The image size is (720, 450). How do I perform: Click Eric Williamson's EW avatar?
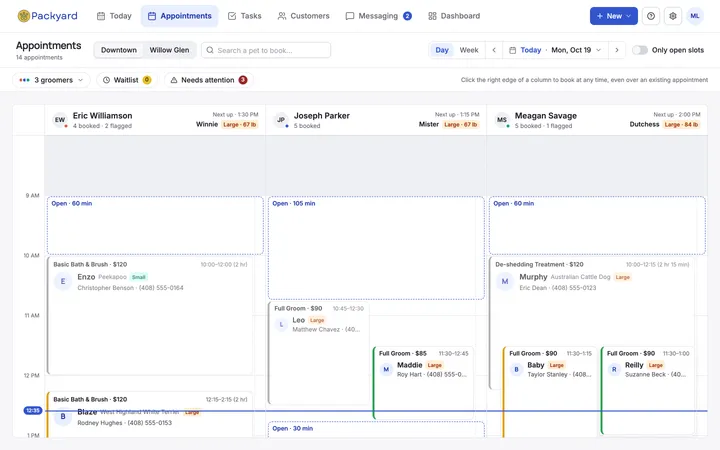click(60, 120)
